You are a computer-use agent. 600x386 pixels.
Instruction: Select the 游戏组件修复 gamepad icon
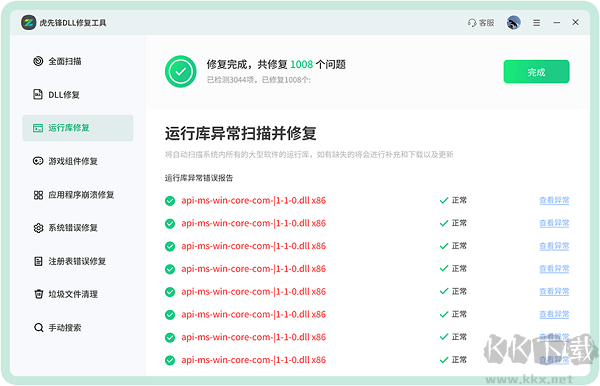point(38,161)
